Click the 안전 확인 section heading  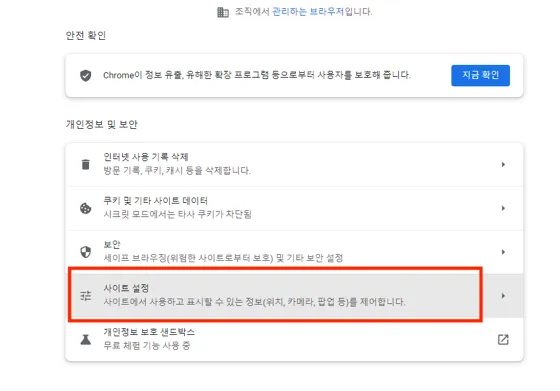pos(86,35)
